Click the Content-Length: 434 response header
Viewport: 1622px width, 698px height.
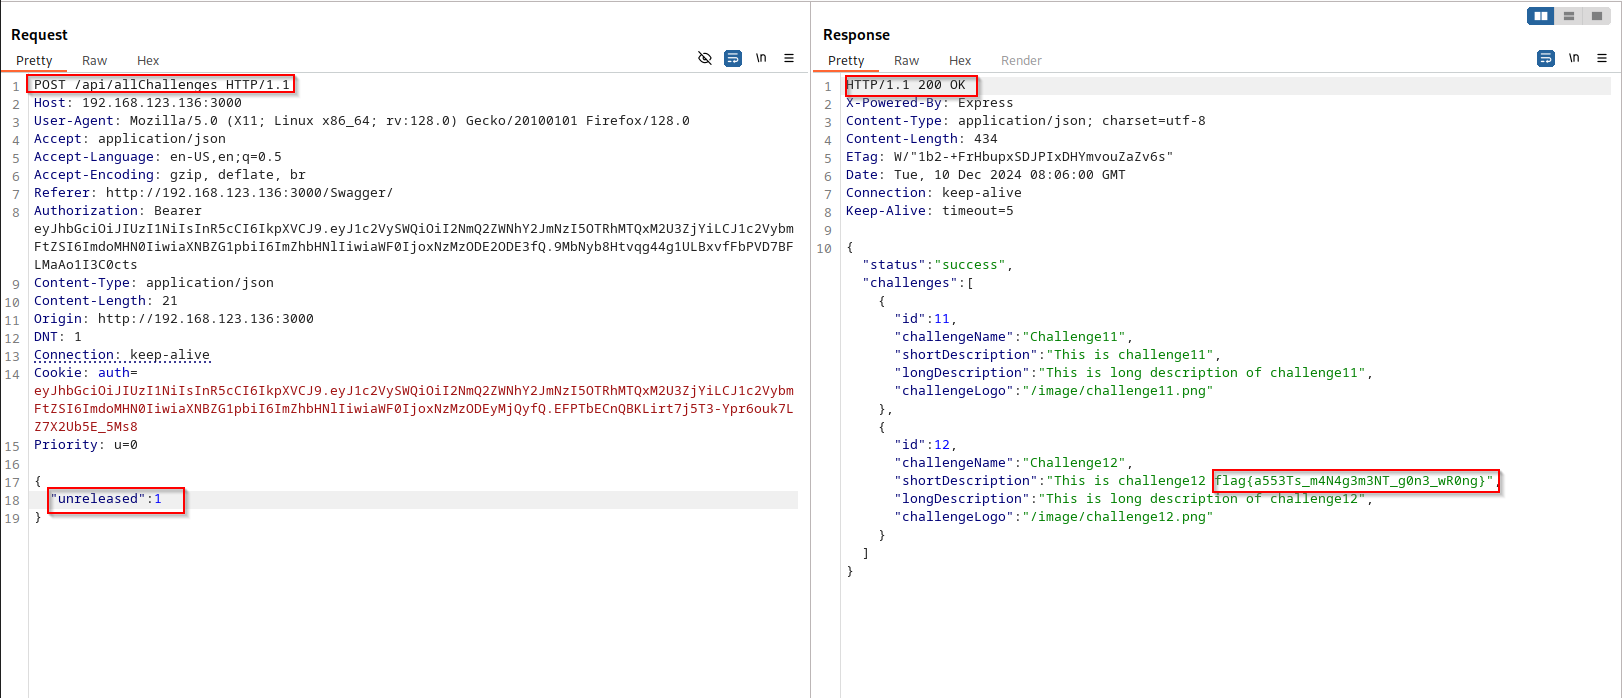click(x=921, y=139)
